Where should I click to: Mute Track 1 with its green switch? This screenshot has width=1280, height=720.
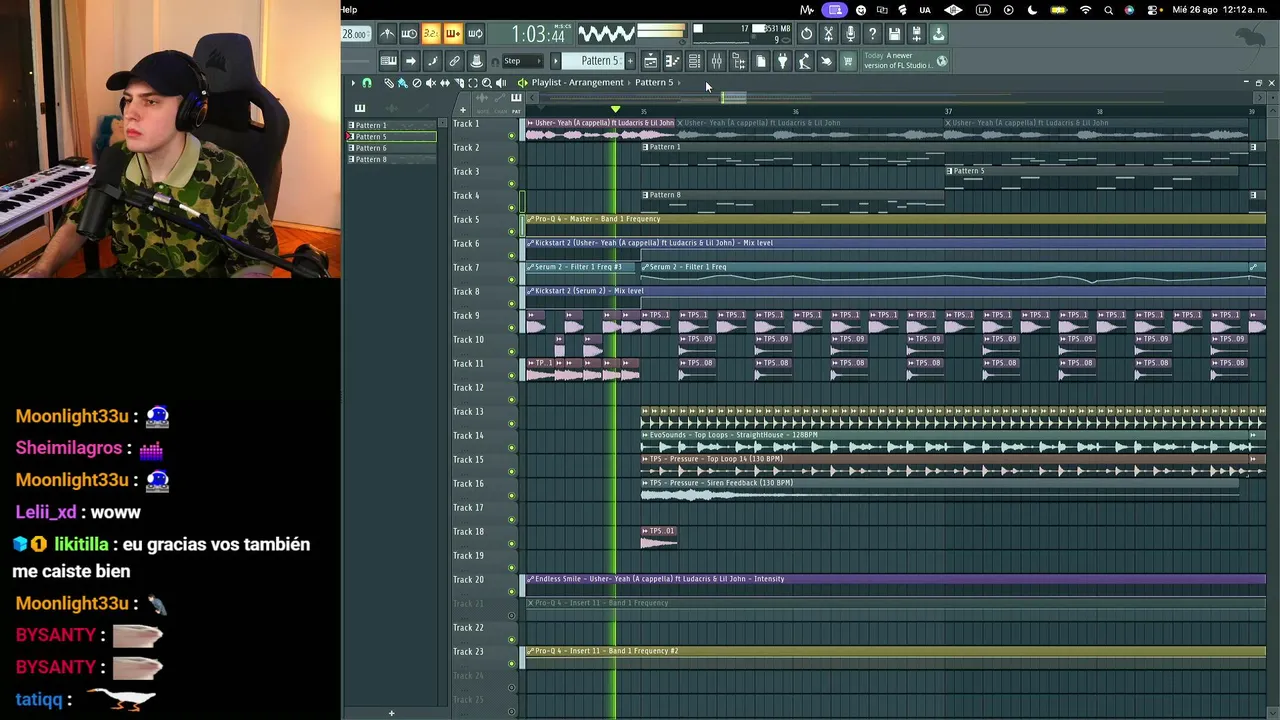[512, 135]
